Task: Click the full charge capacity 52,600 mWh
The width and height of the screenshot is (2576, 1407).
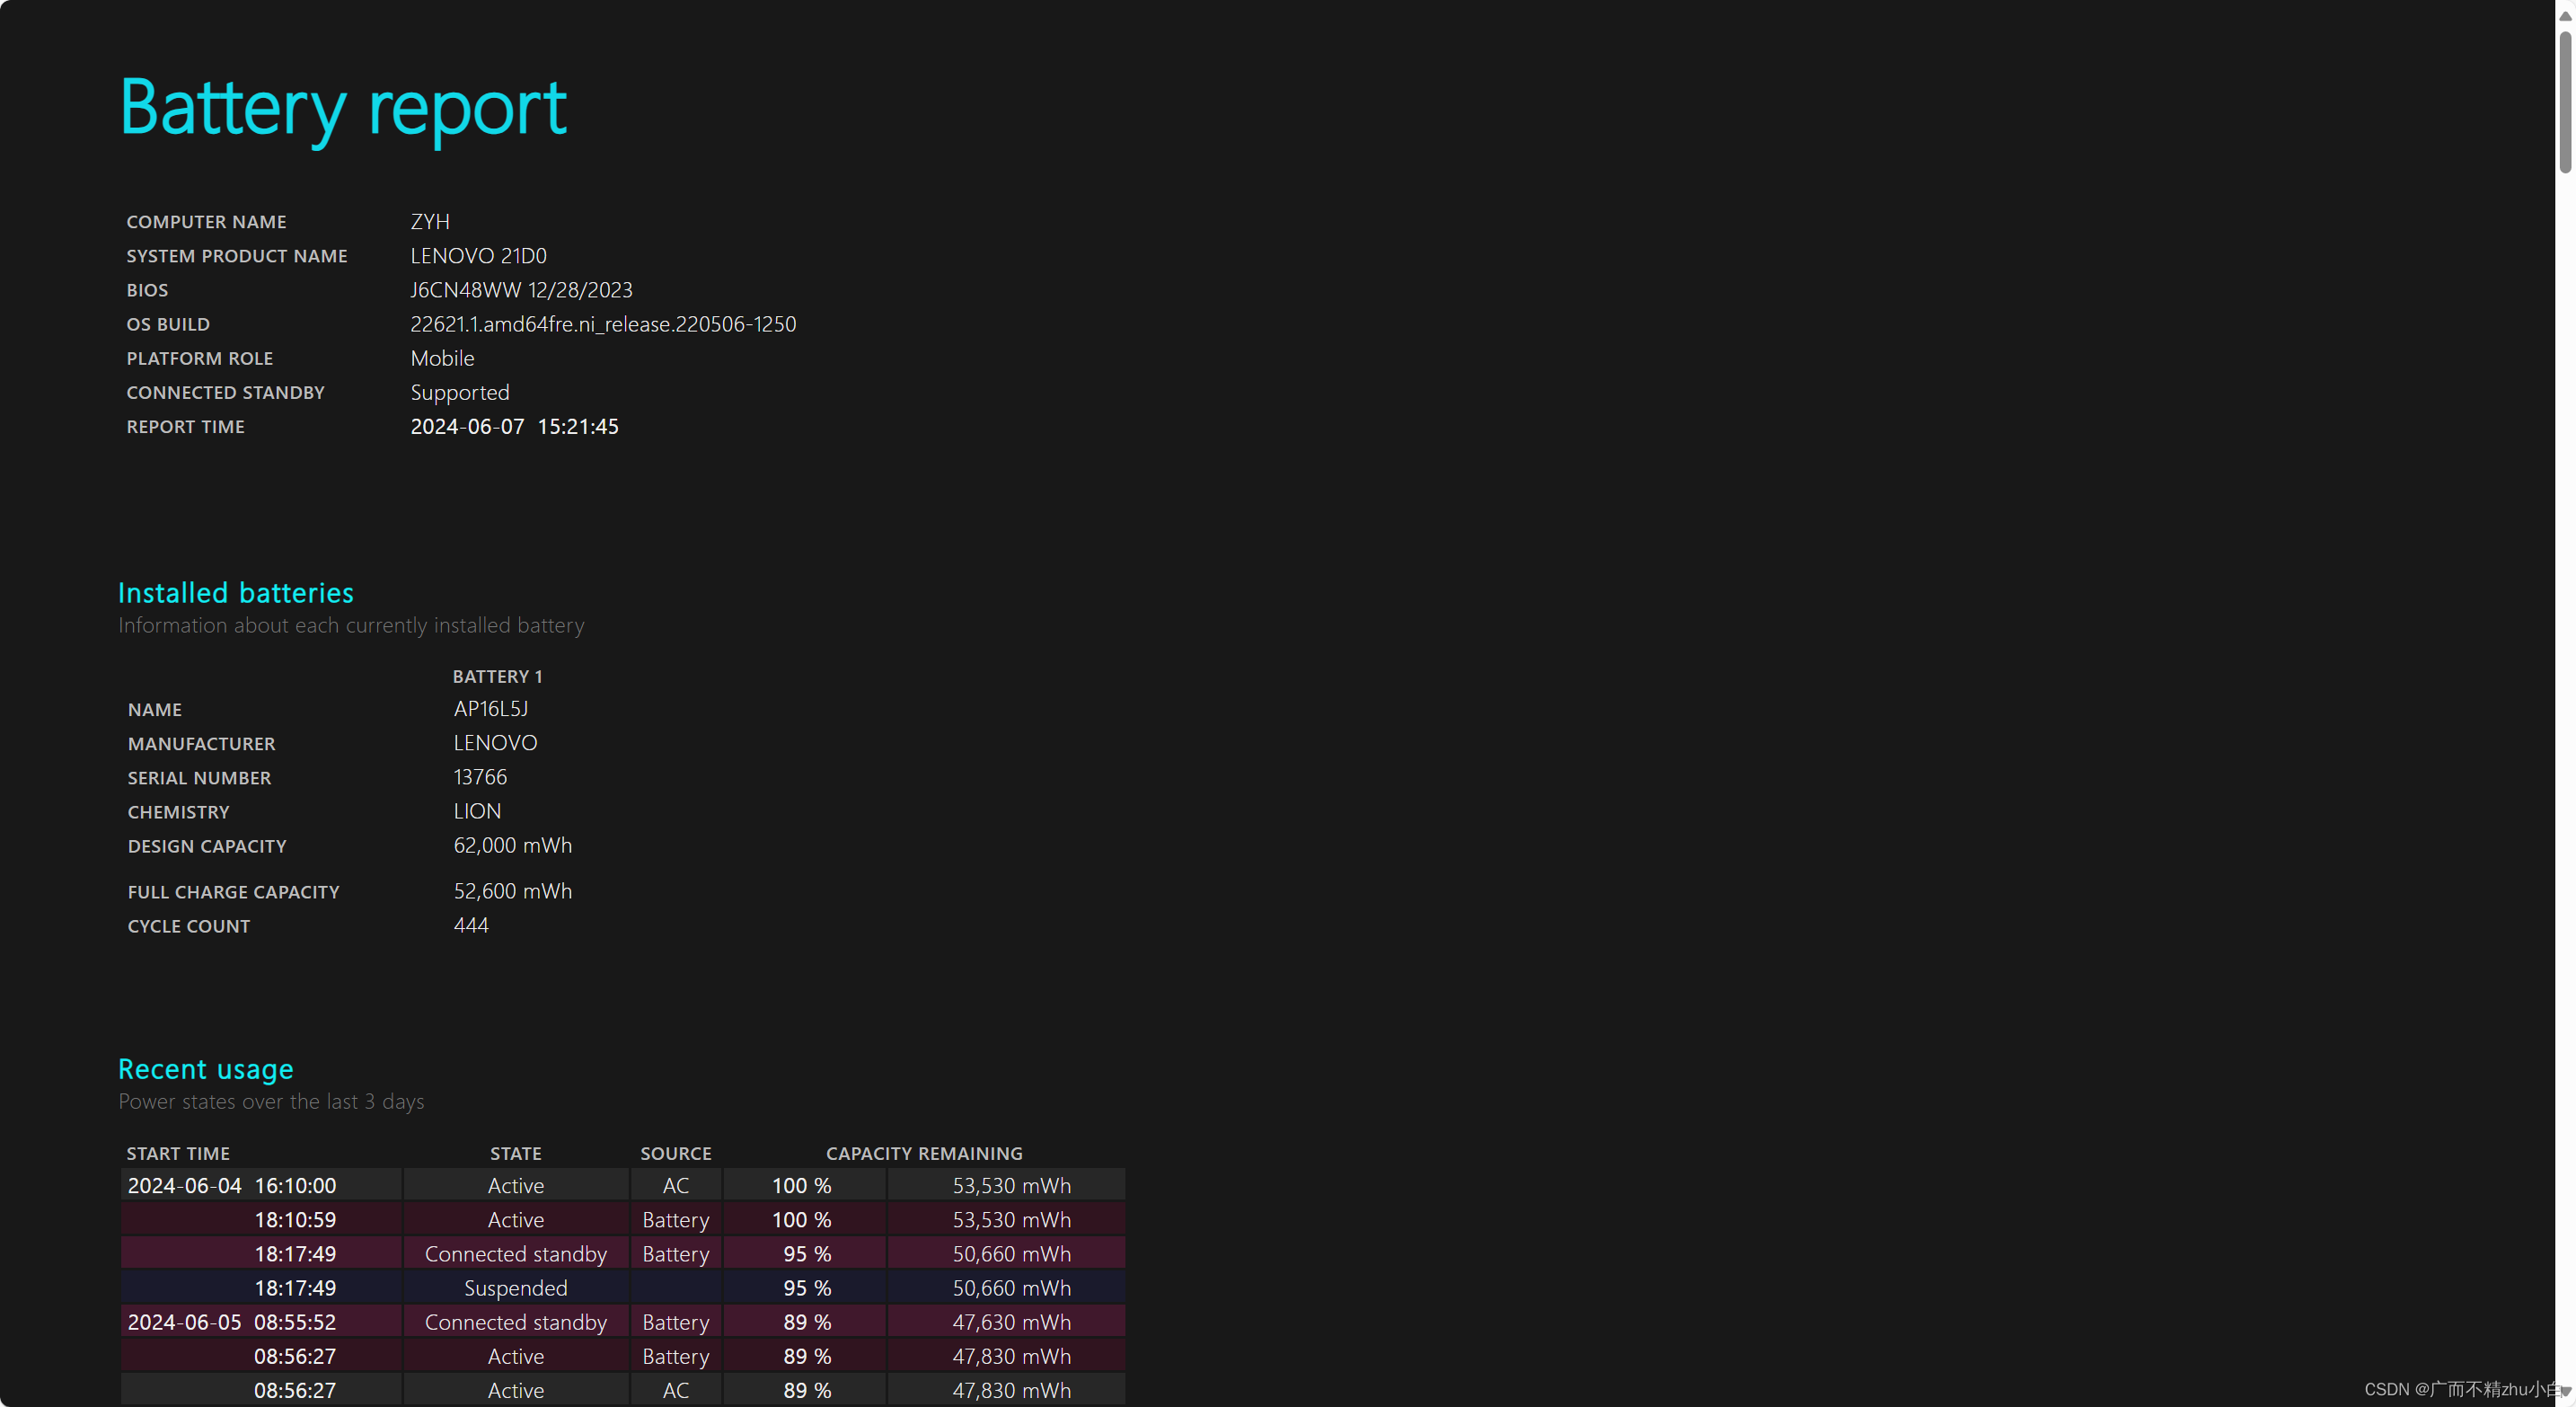Action: tap(512, 891)
